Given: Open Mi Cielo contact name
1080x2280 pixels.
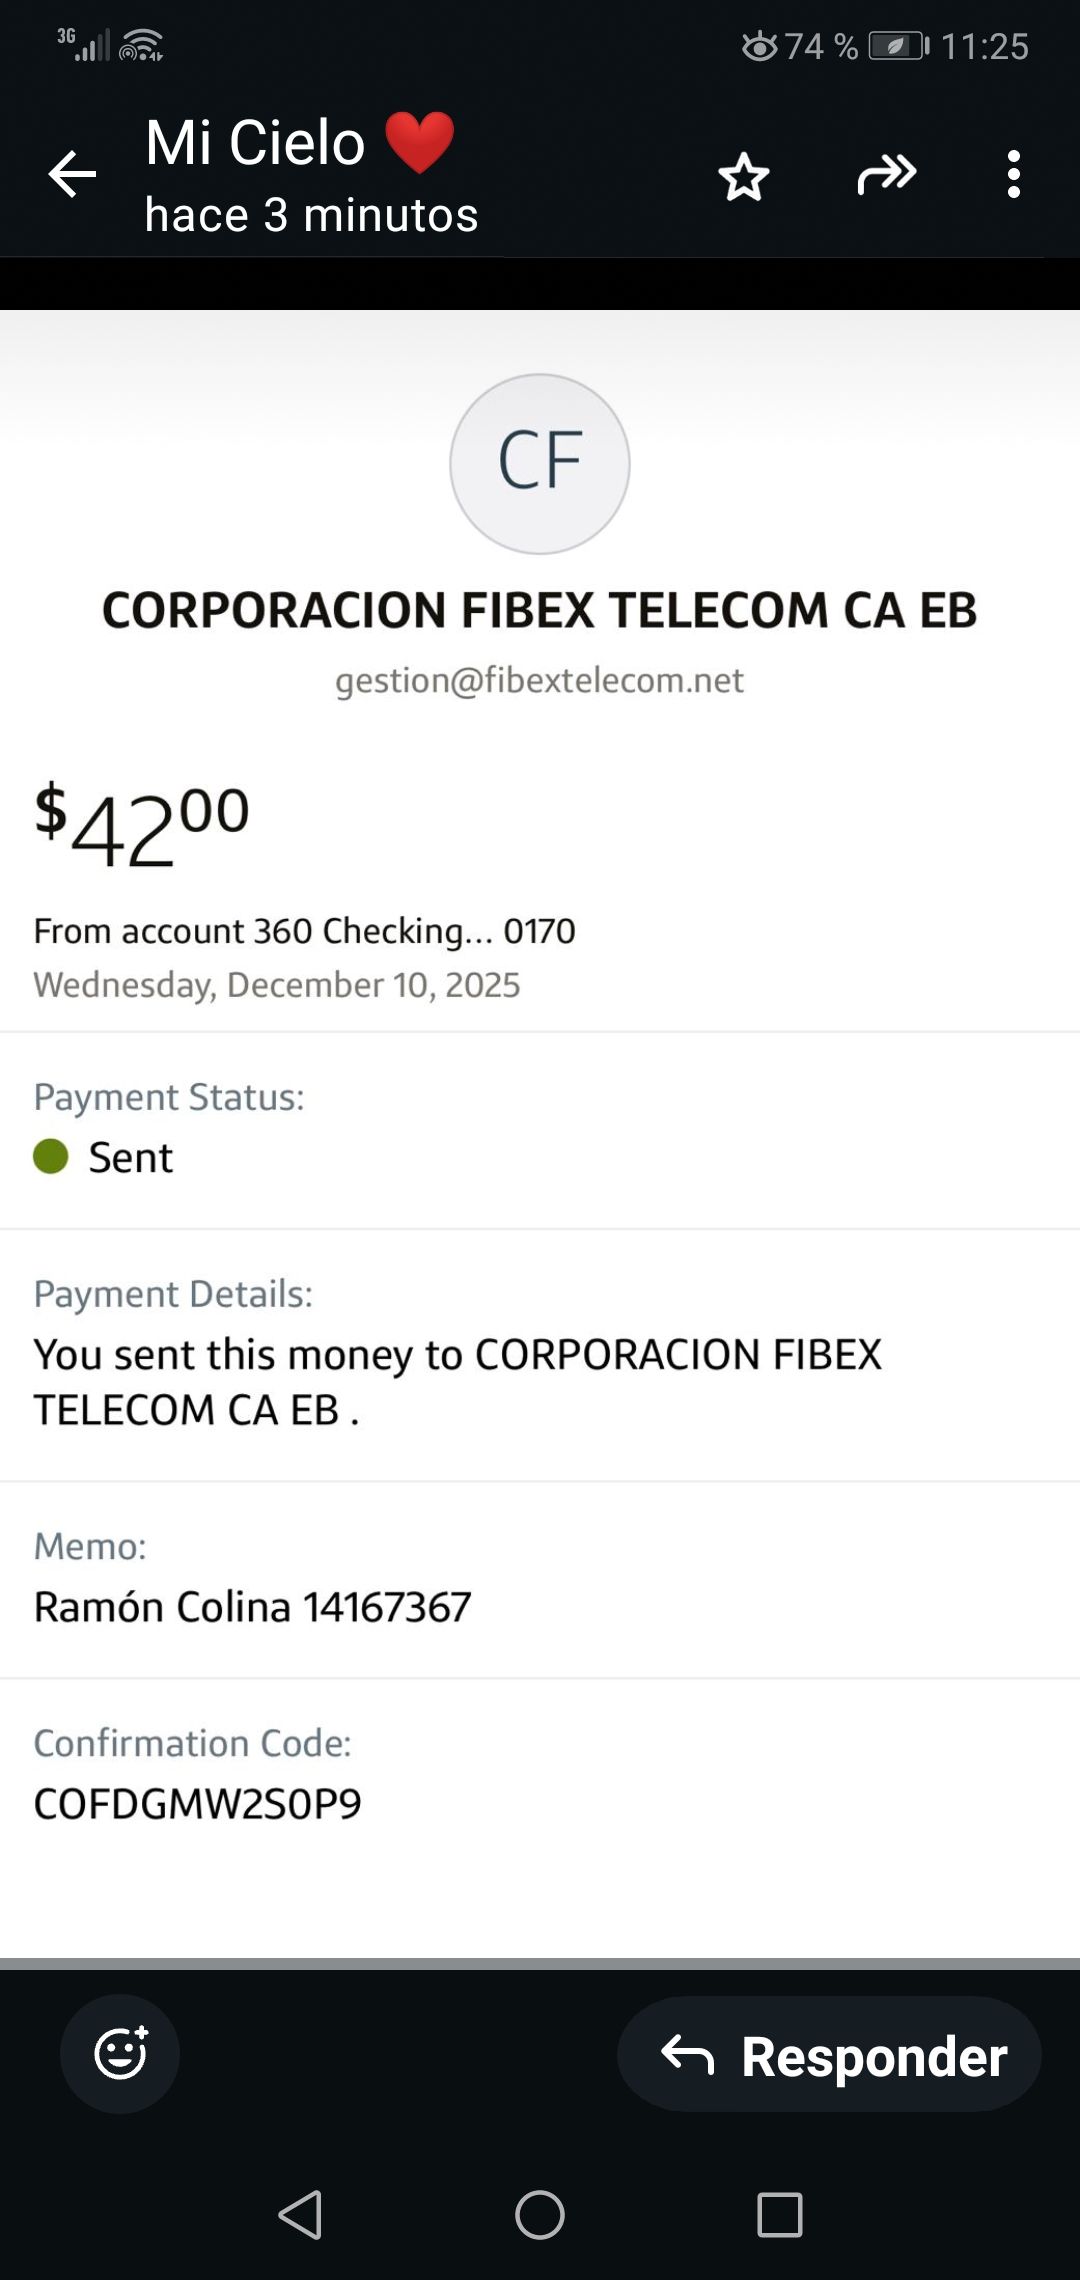Looking at the screenshot, I should pos(256,142).
